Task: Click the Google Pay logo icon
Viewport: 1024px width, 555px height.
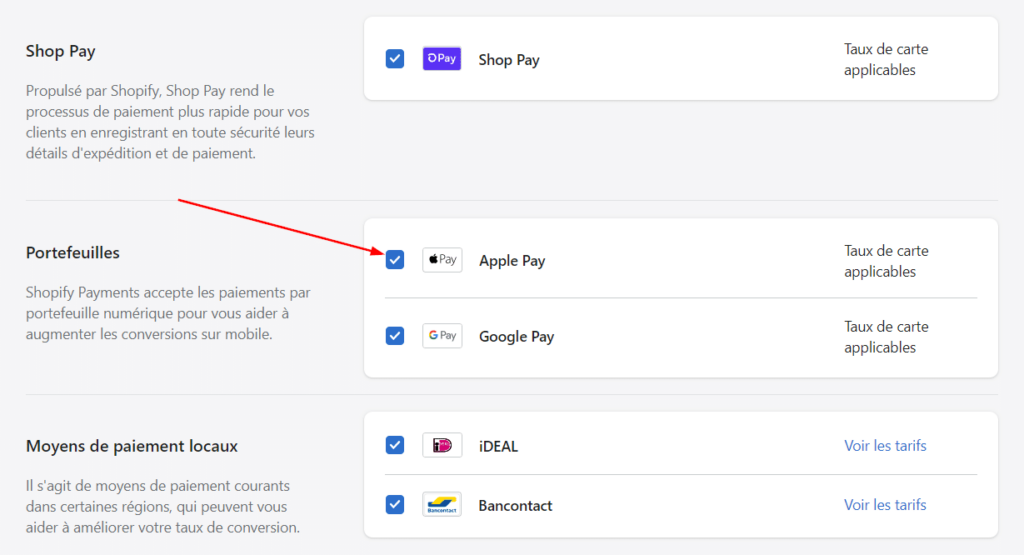Action: [442, 336]
